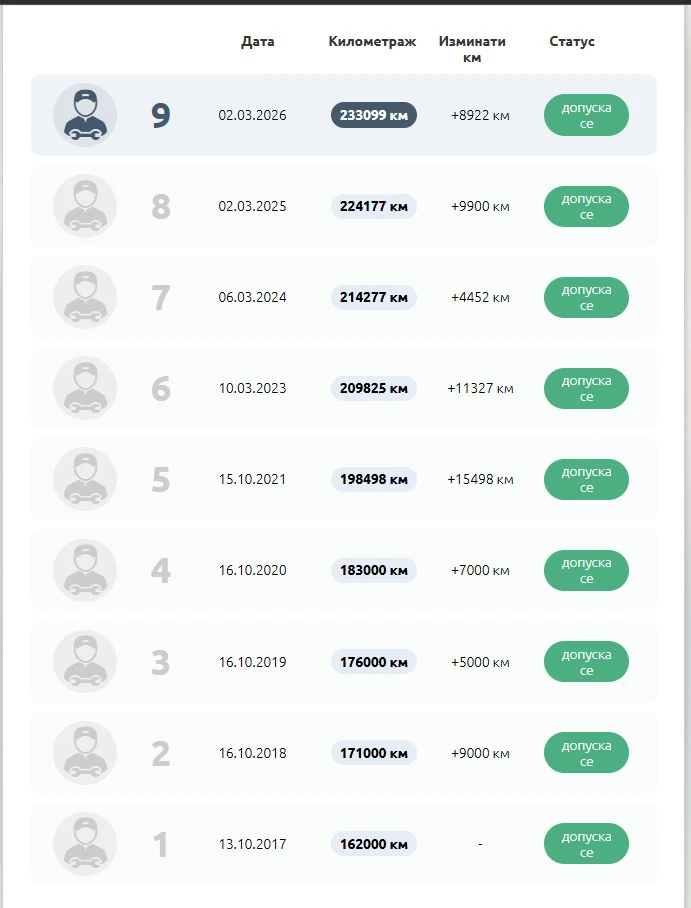Click the 233099 км mileage badge
The height and width of the screenshot is (908, 691).
click(x=374, y=115)
